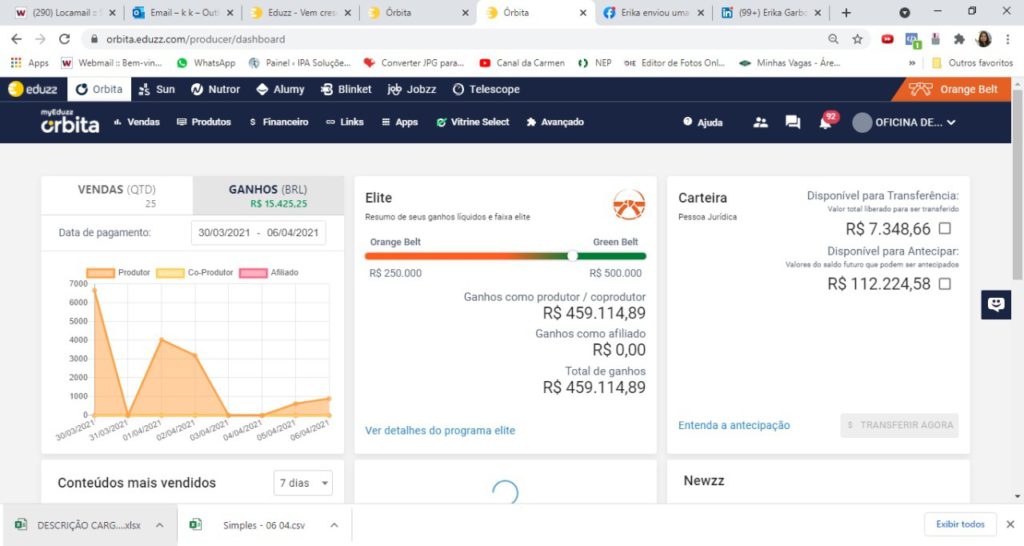Expand the OFICINA DE... account dropdown
The width and height of the screenshot is (1024, 546).
904,122
